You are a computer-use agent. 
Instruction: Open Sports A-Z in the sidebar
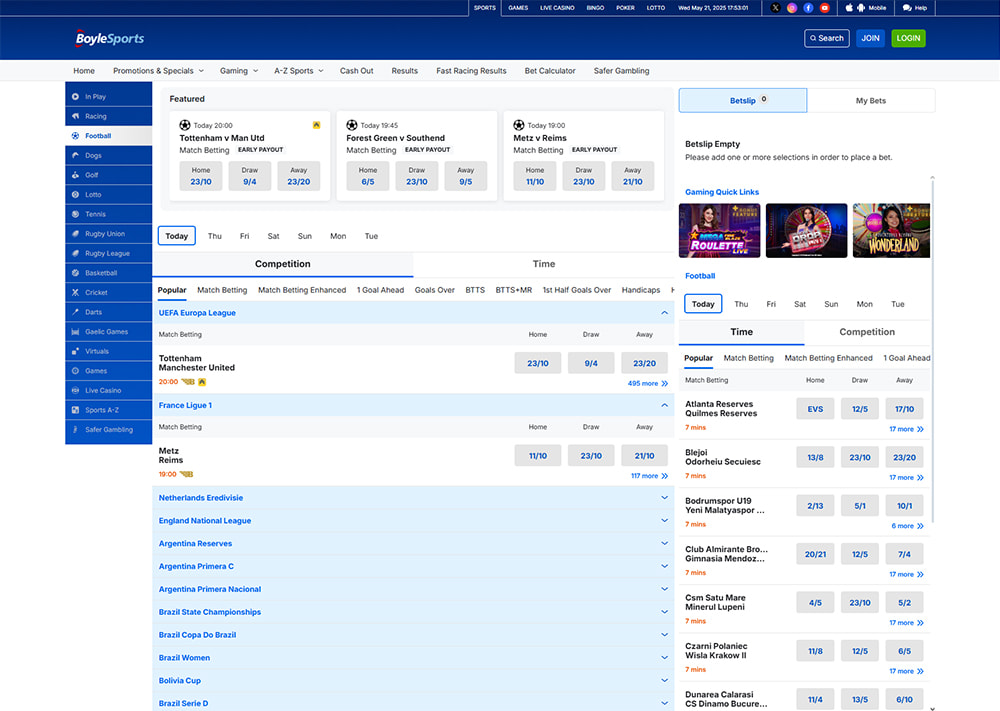108,410
